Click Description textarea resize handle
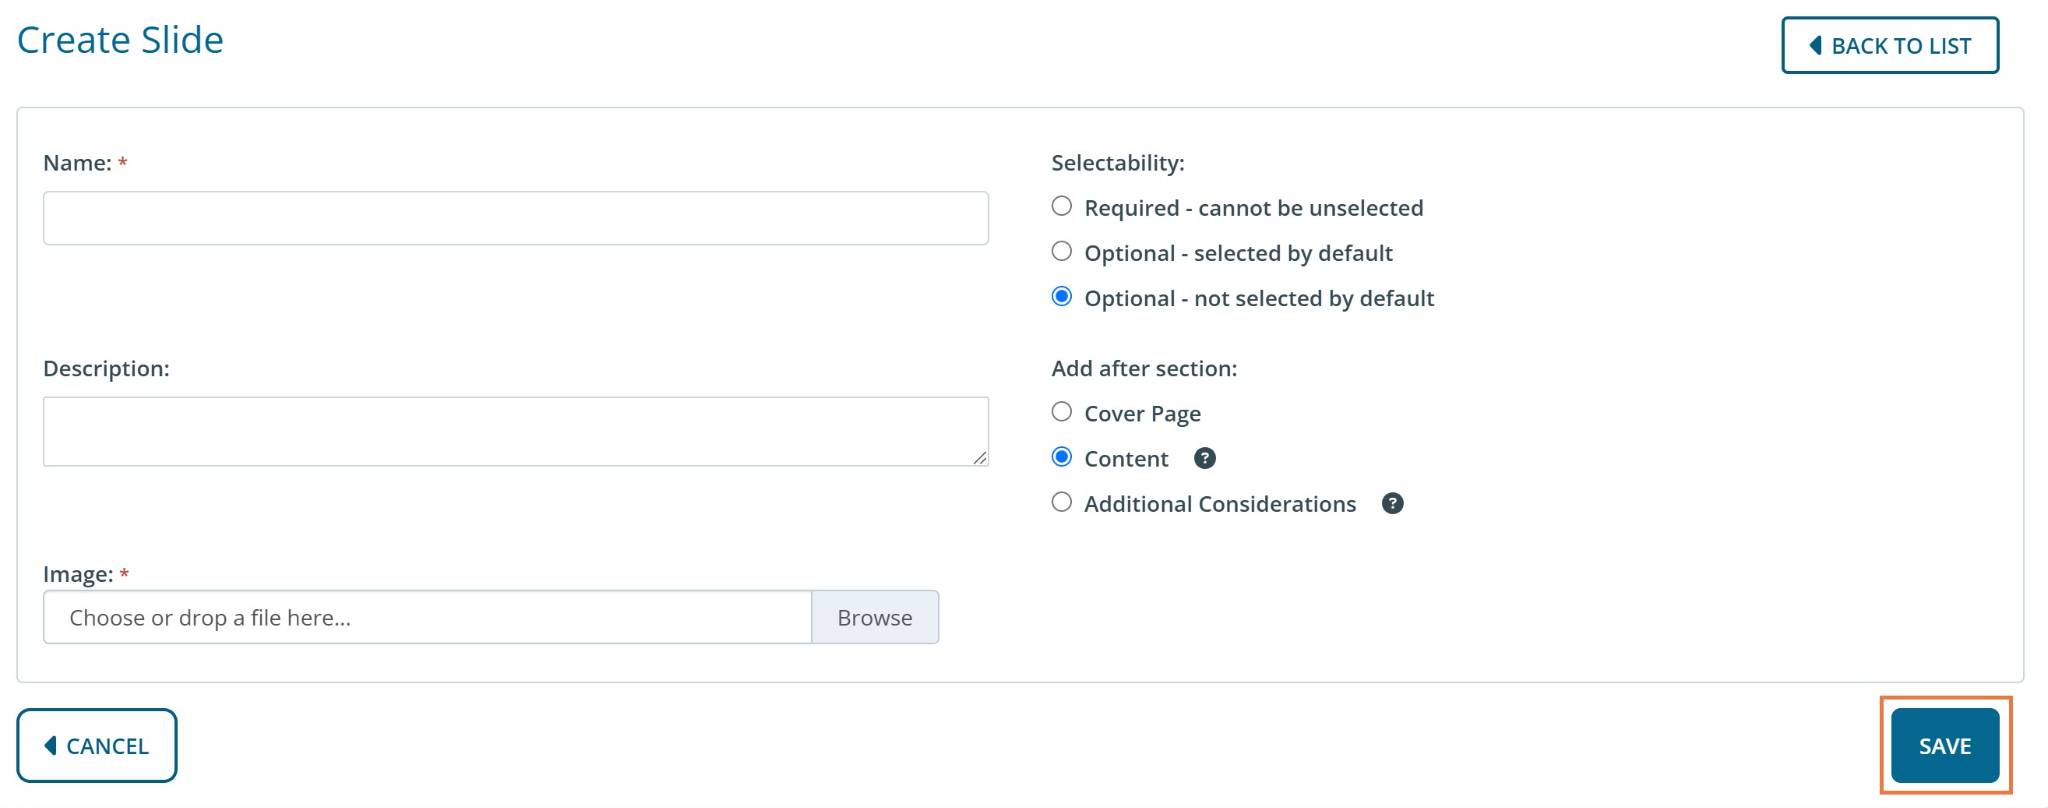The height and width of the screenshot is (808, 2048). click(x=980, y=458)
